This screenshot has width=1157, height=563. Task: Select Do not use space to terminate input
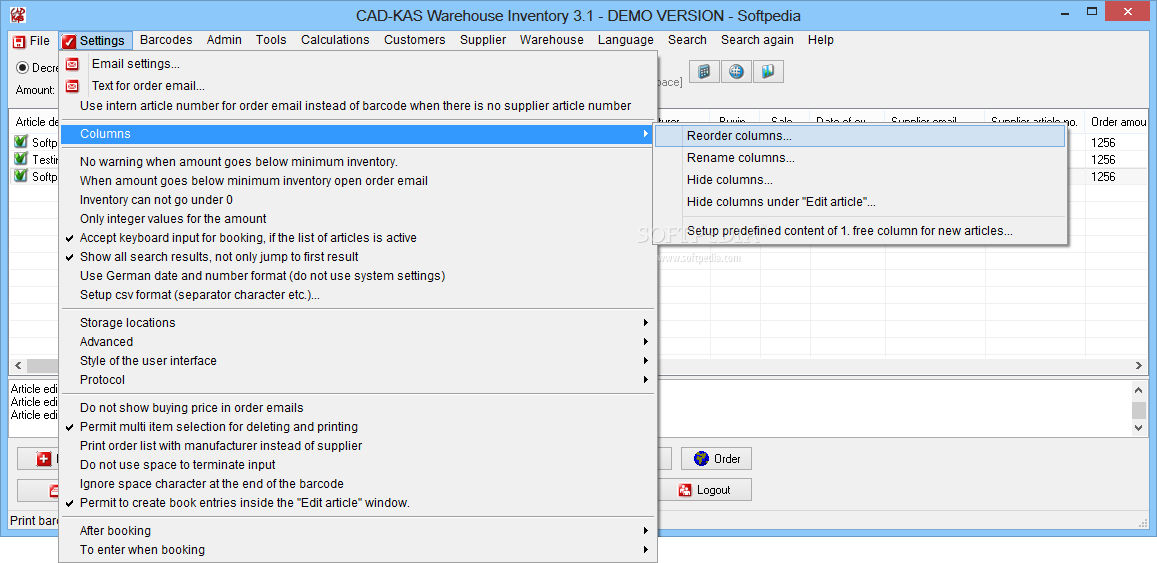click(357, 465)
